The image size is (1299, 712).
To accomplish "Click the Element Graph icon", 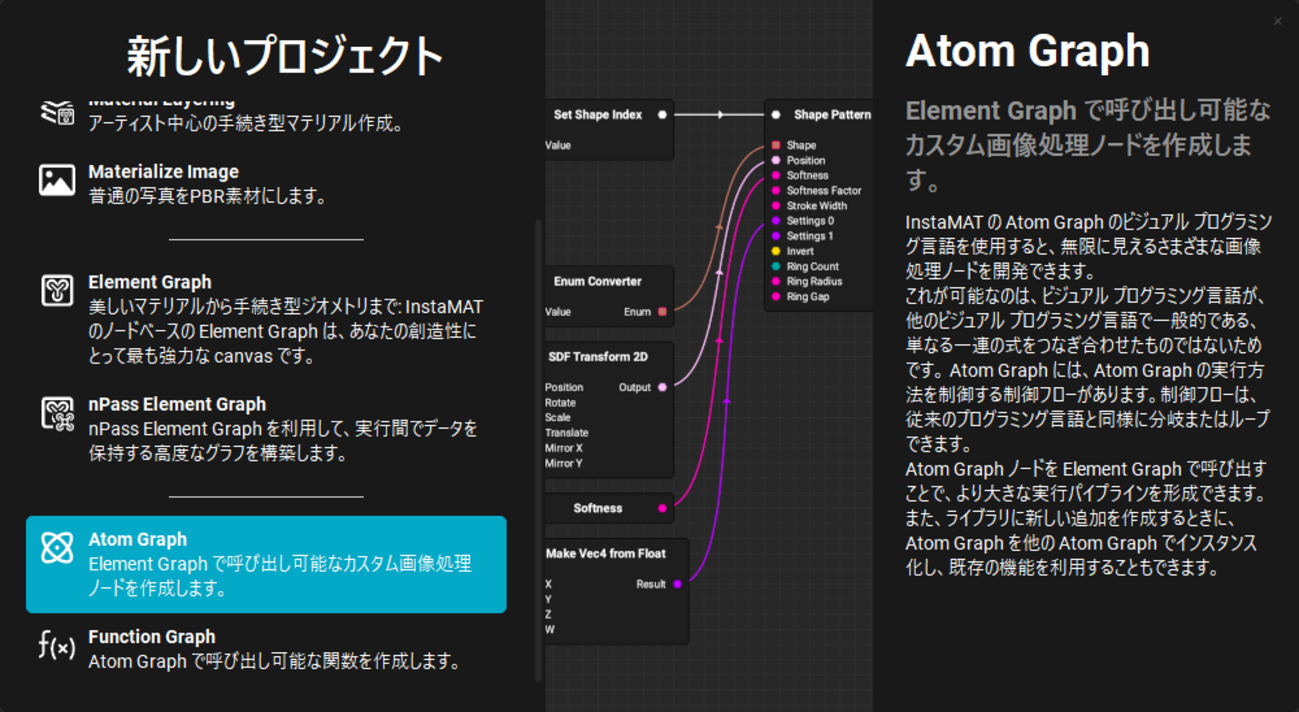I will [x=57, y=290].
